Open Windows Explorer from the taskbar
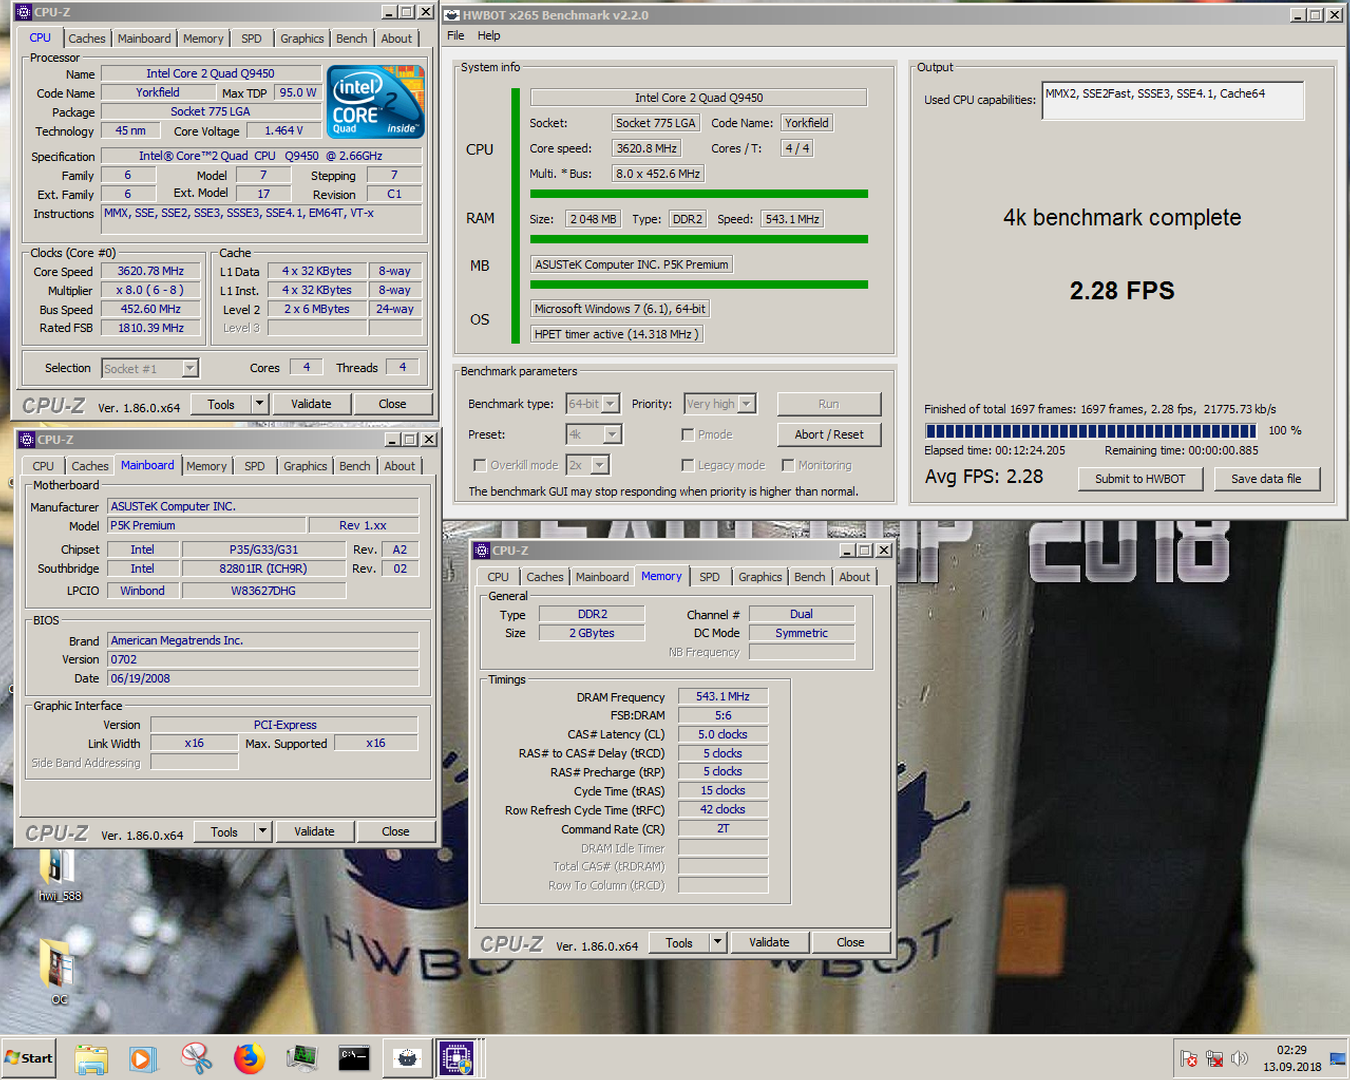The height and width of the screenshot is (1080, 1350). [91, 1058]
